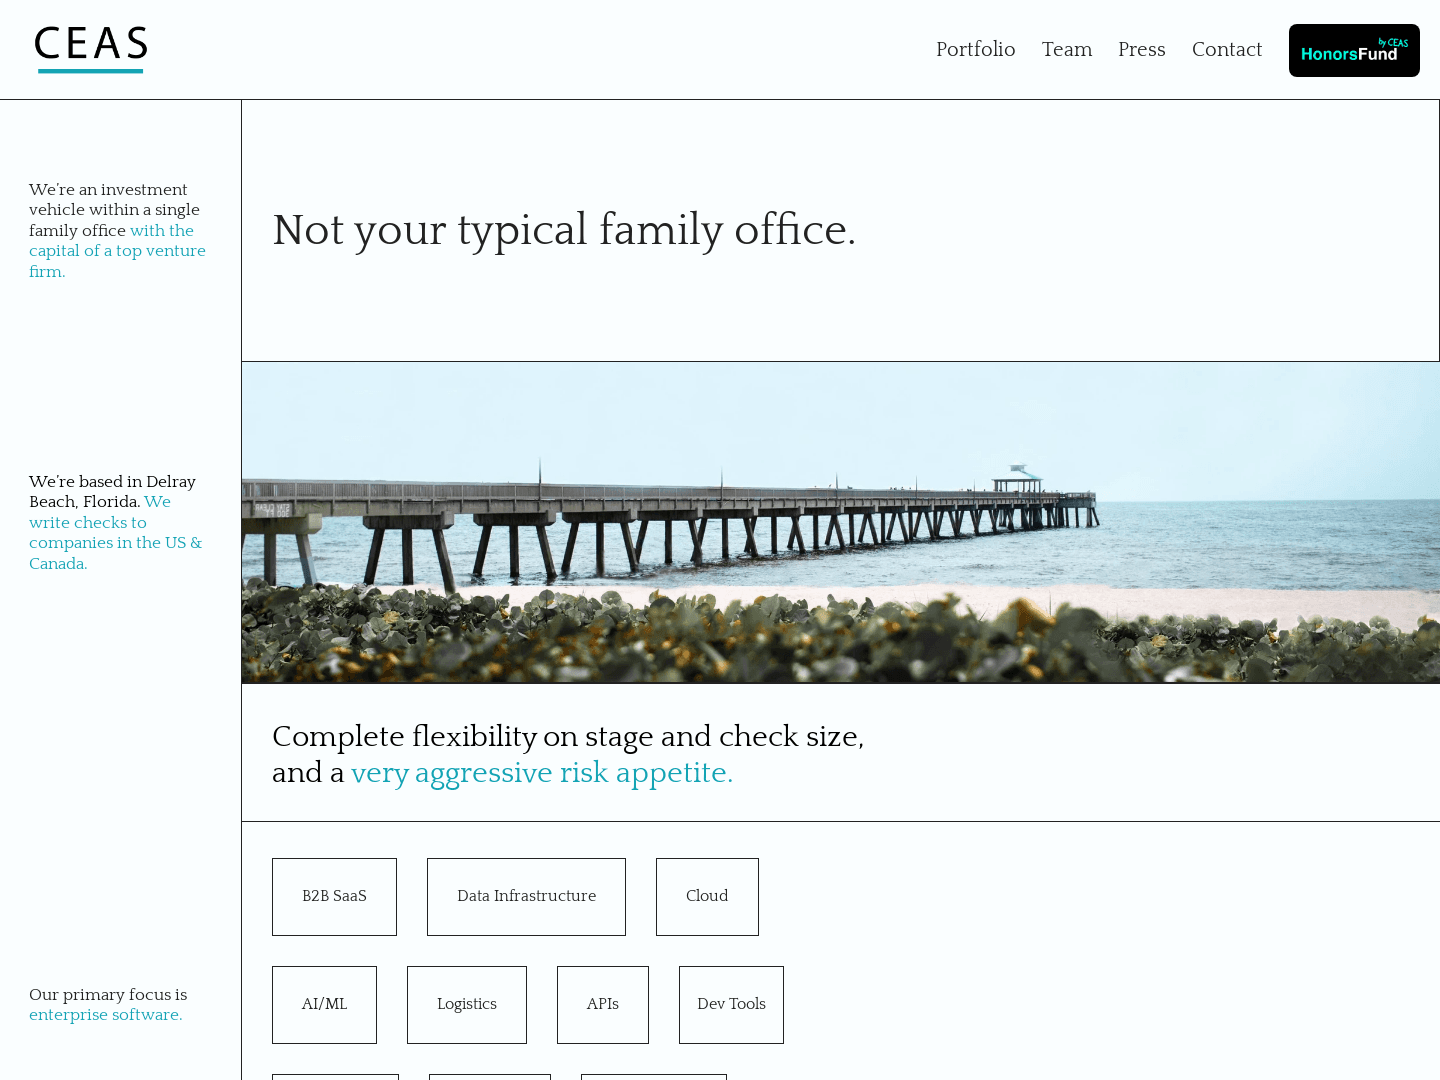Image resolution: width=1440 pixels, height=1080 pixels.
Task: Choose the Cloud focus box
Action: [x=707, y=897]
